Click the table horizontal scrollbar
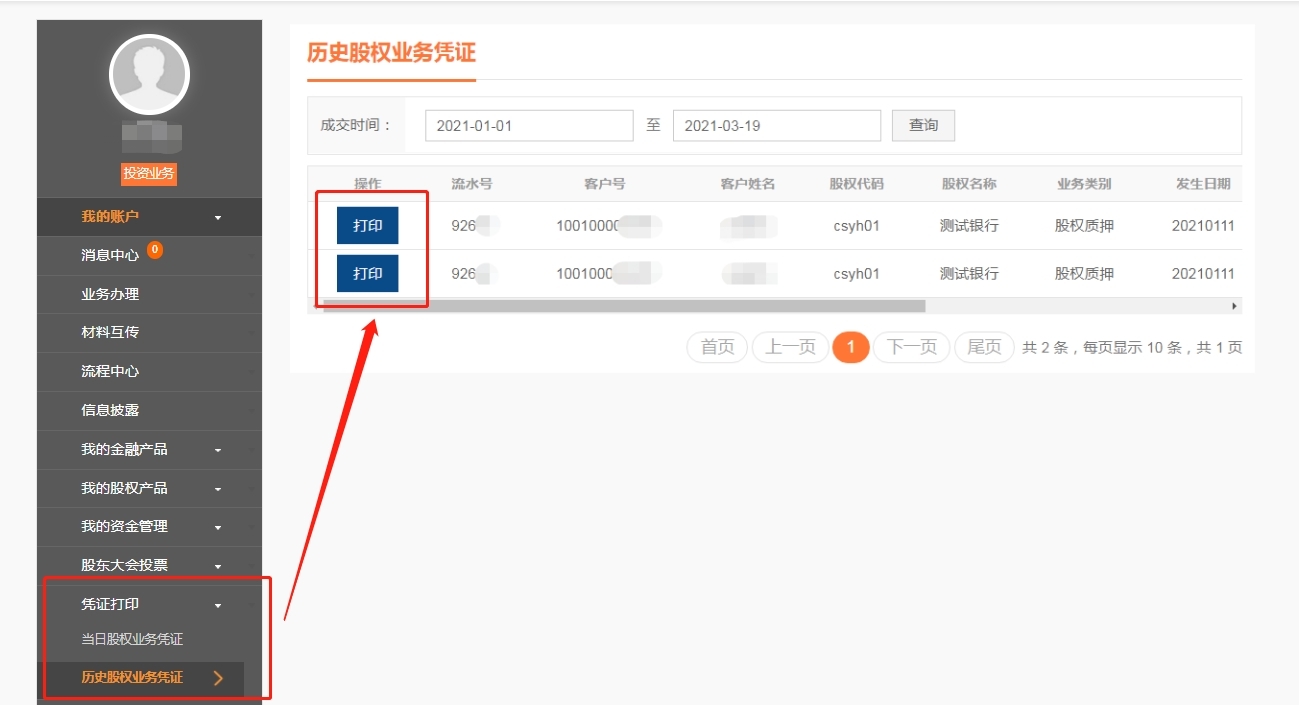 [620, 306]
